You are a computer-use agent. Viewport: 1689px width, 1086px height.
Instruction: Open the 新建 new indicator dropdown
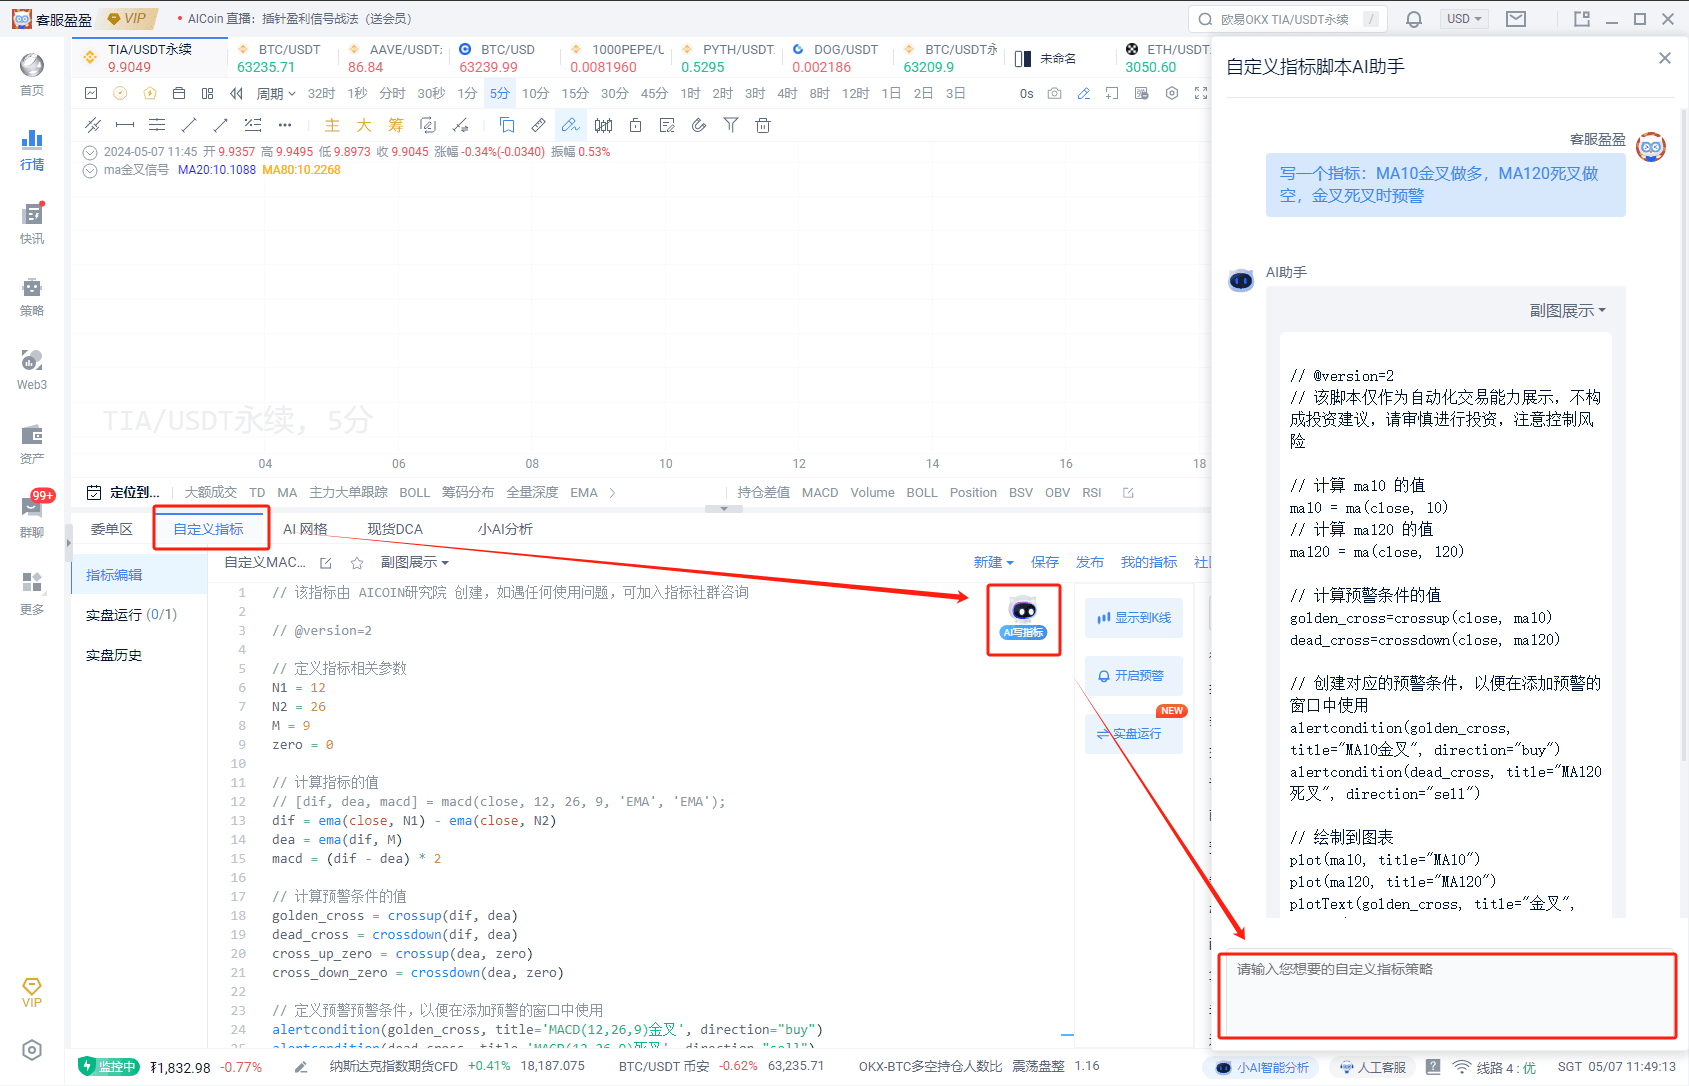[x=993, y=563]
